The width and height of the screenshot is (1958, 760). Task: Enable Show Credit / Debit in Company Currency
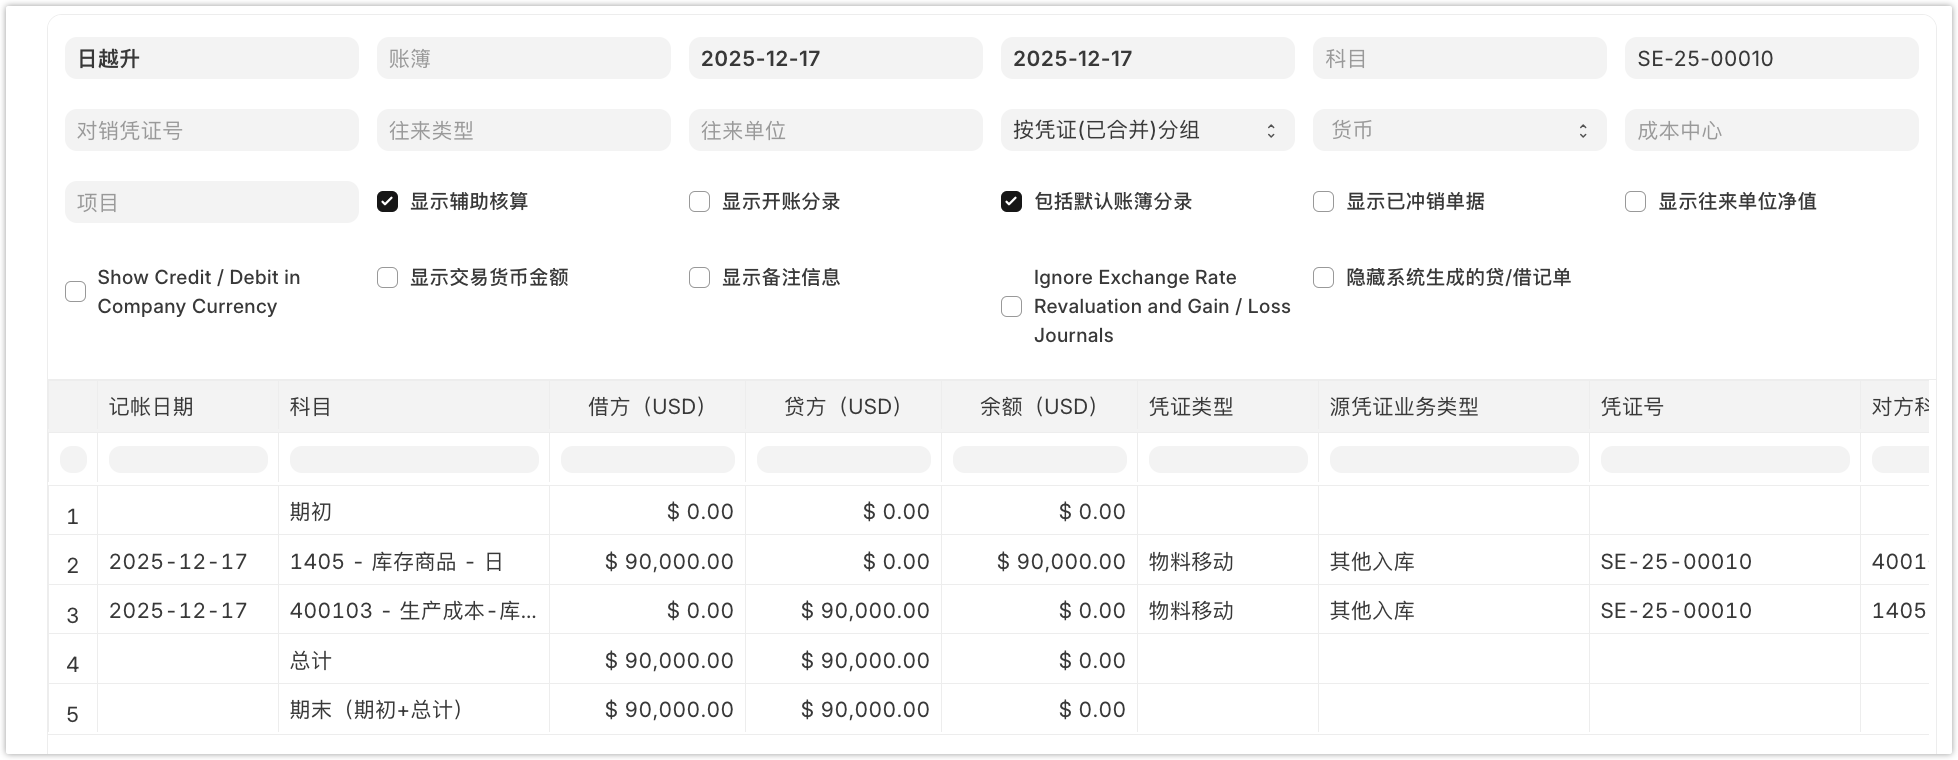[76, 292]
